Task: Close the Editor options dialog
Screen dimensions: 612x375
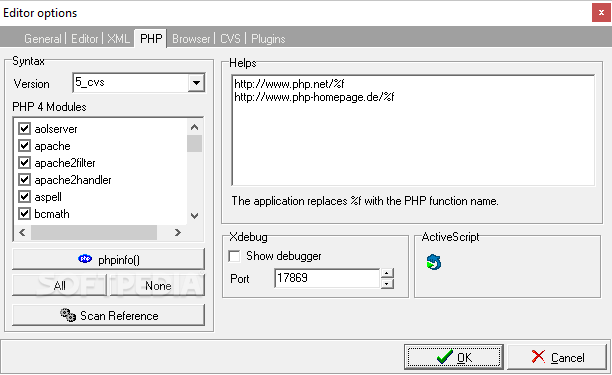Action: point(601,12)
